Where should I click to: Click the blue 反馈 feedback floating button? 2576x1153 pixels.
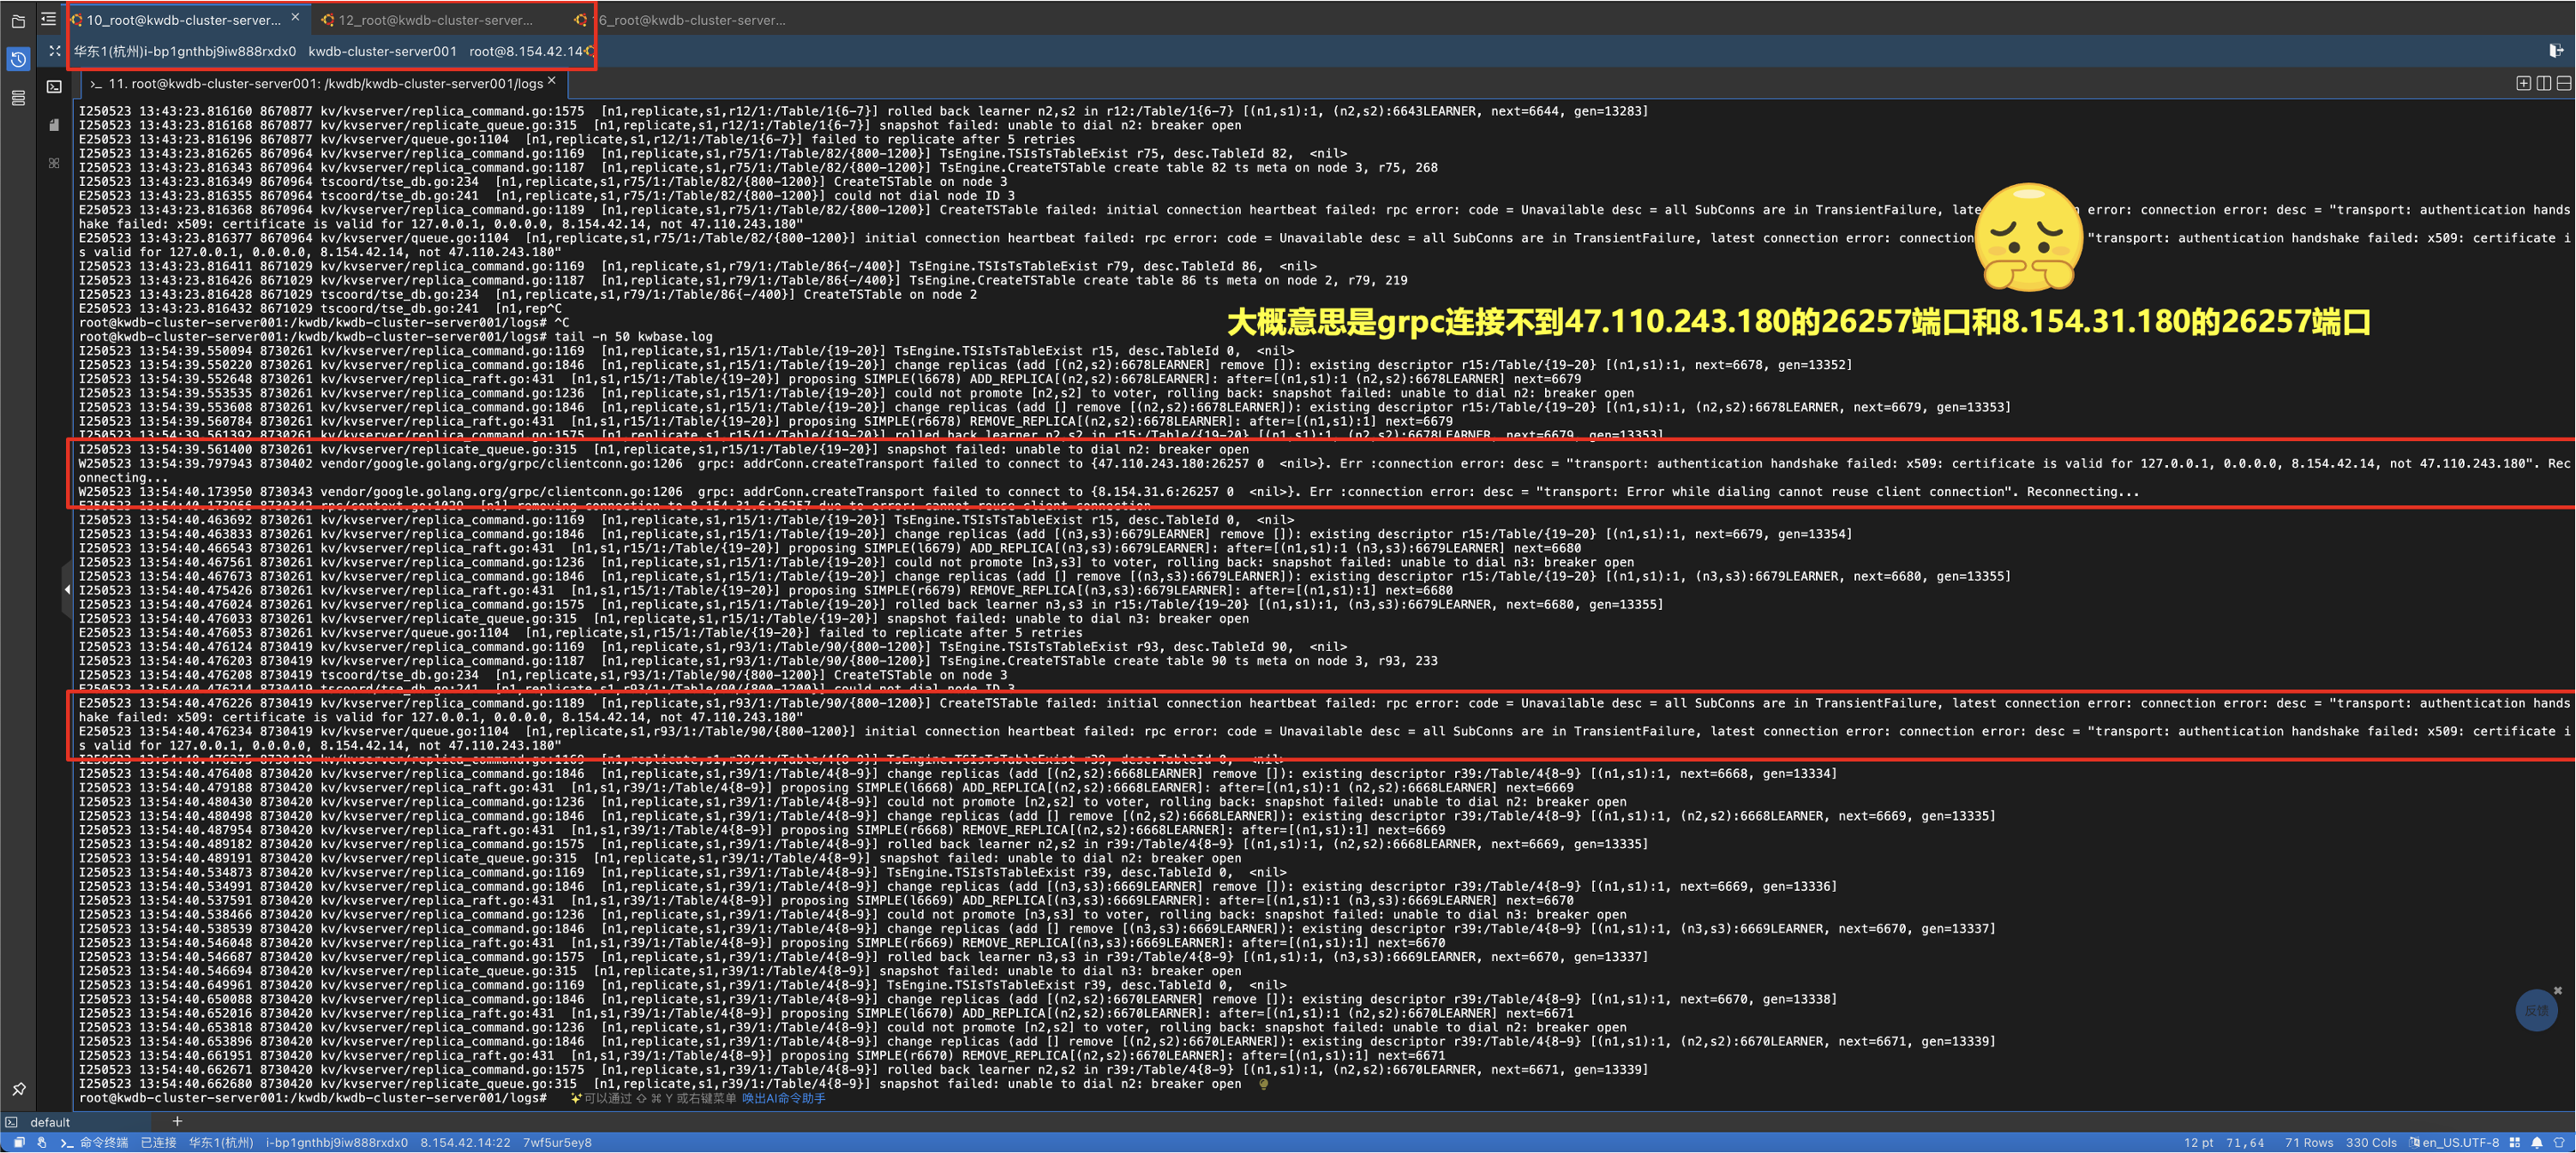pos(2535,1010)
